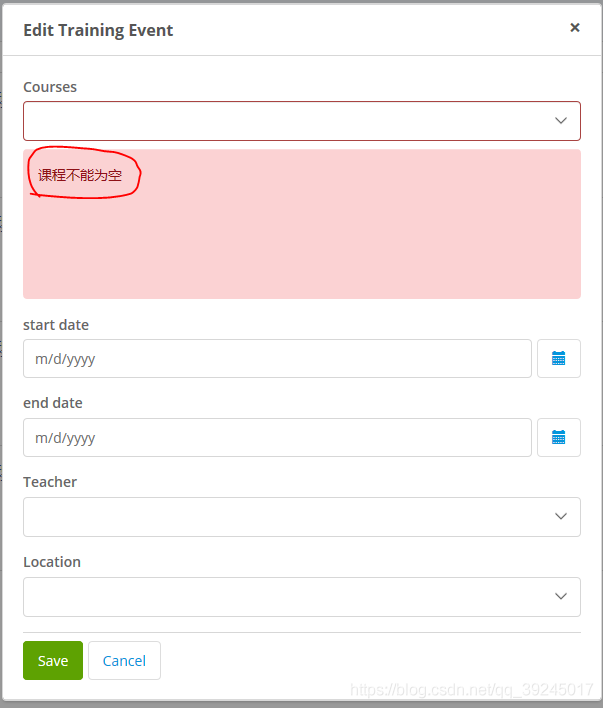Click the blog.csdn.net watermark URL
This screenshot has width=603, height=708.
point(472,690)
